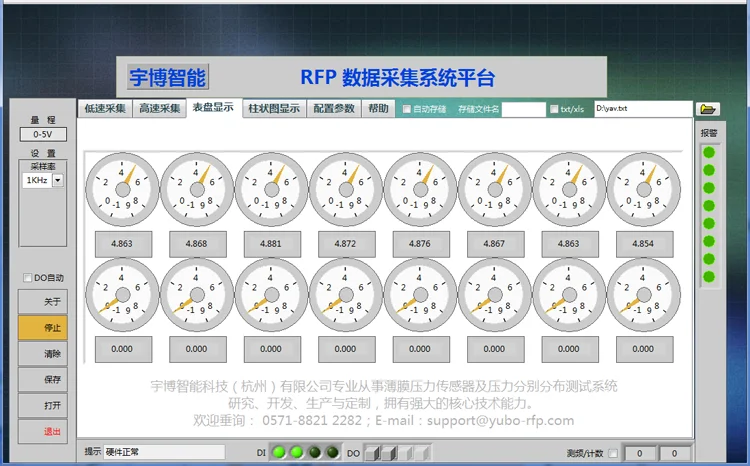
Task: Click the D:\yav.txt path field
Action: pyautogui.click(x=643, y=109)
